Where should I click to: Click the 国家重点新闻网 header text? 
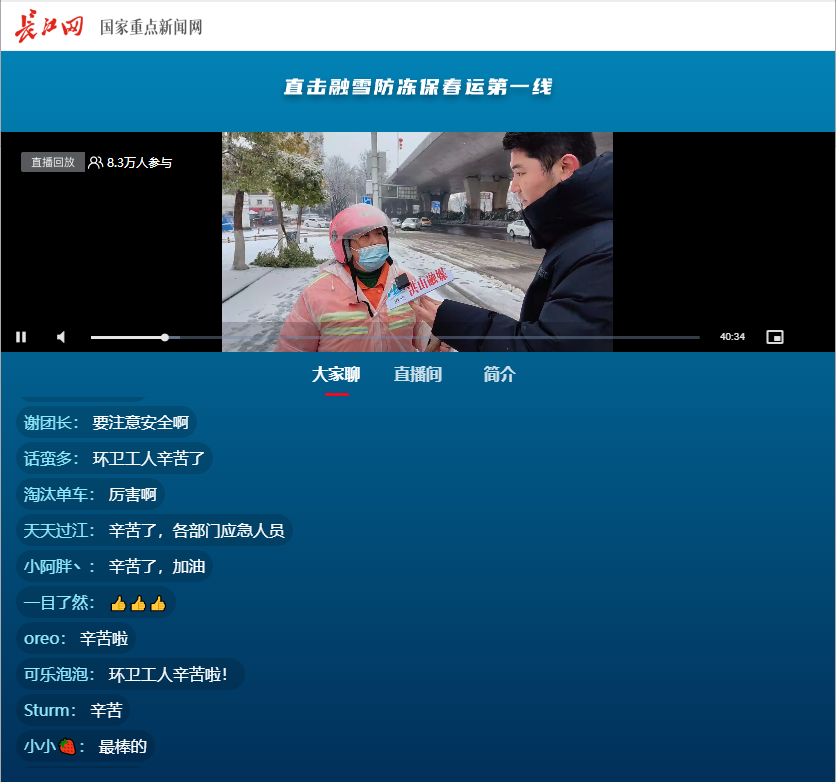(x=151, y=27)
